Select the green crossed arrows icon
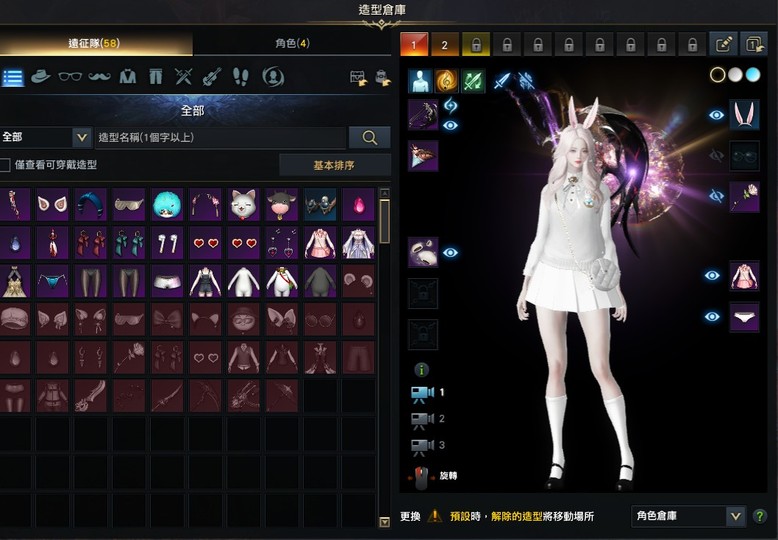The width and height of the screenshot is (778, 540). point(473,81)
